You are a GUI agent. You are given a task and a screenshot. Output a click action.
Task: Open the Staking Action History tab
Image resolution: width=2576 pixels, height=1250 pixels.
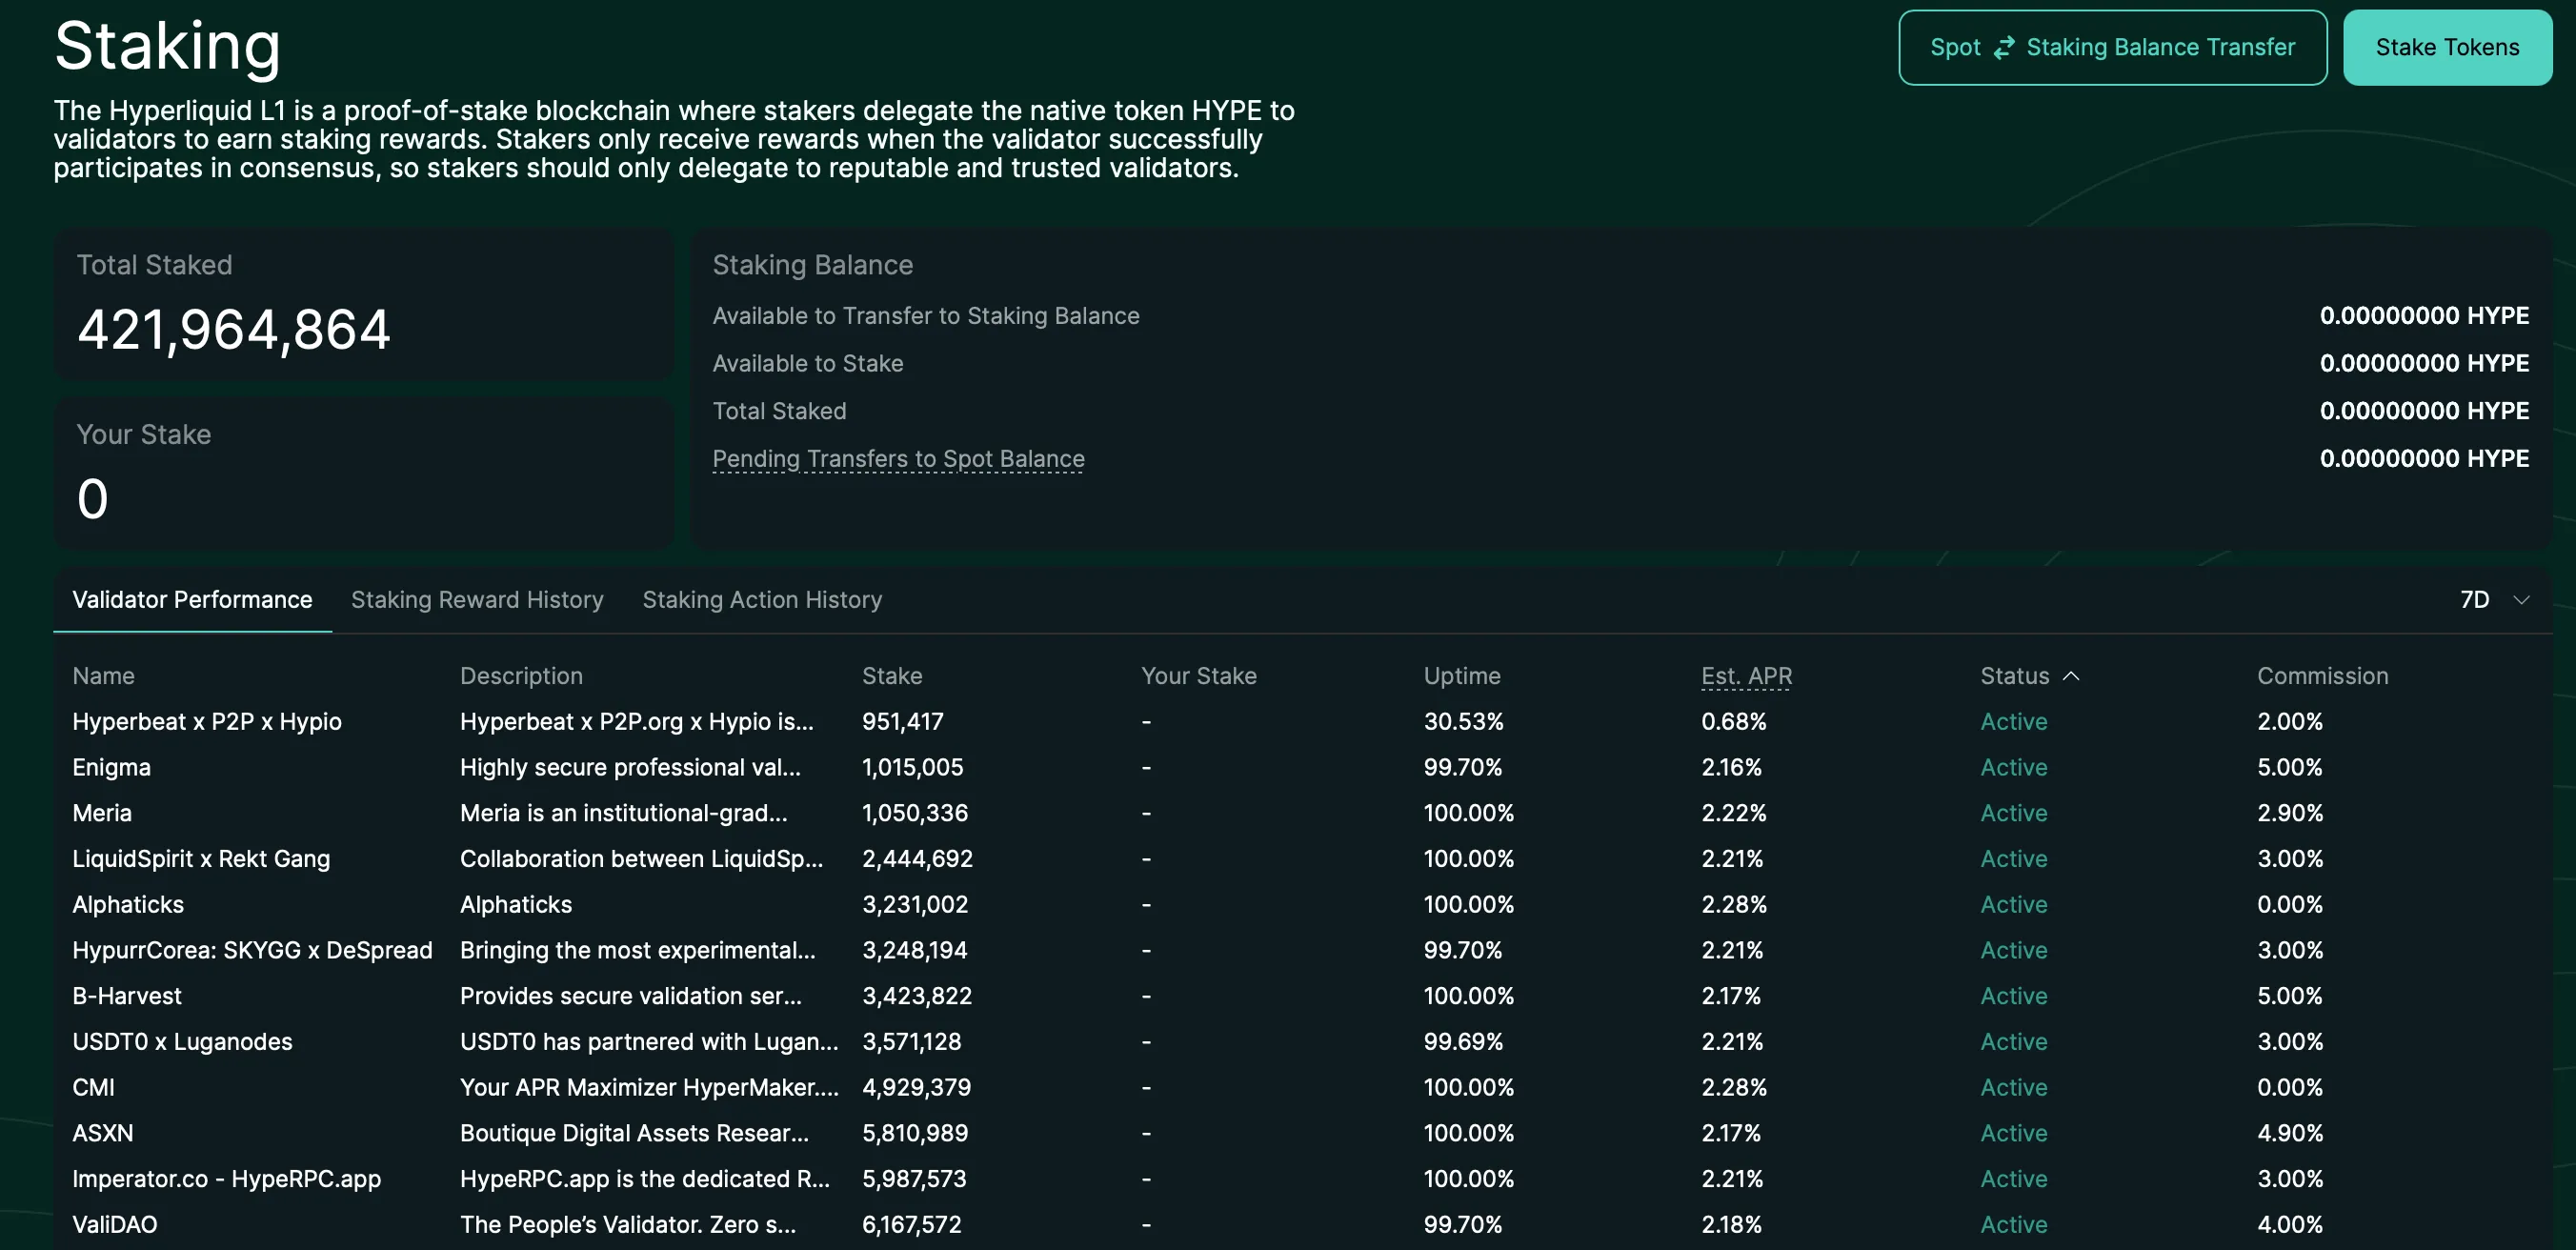click(x=762, y=599)
